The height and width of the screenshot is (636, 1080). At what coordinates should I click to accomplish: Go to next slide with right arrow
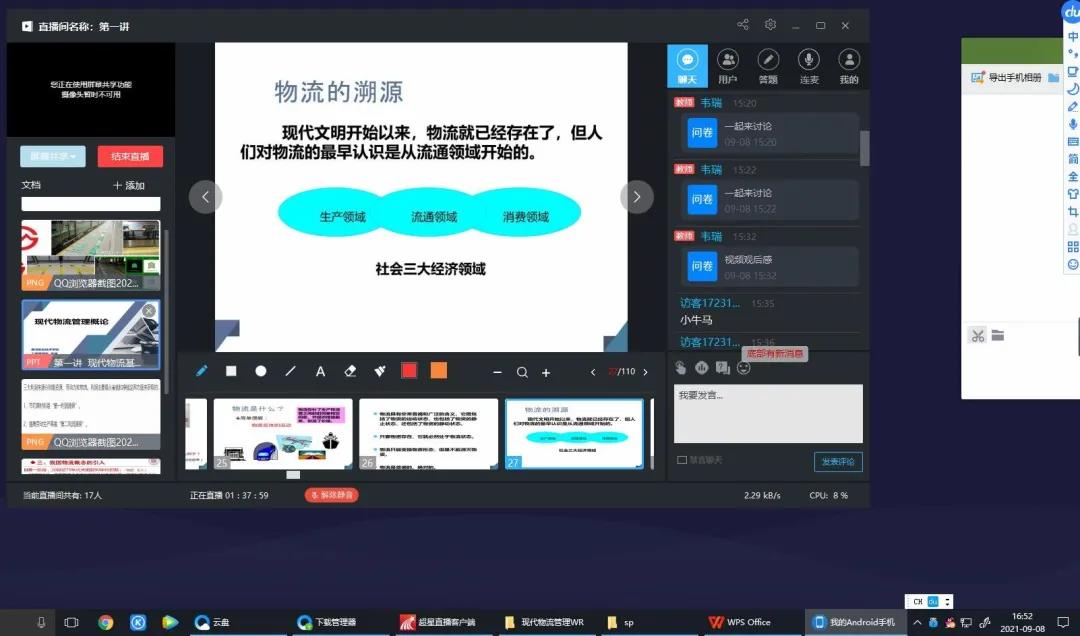coord(637,197)
